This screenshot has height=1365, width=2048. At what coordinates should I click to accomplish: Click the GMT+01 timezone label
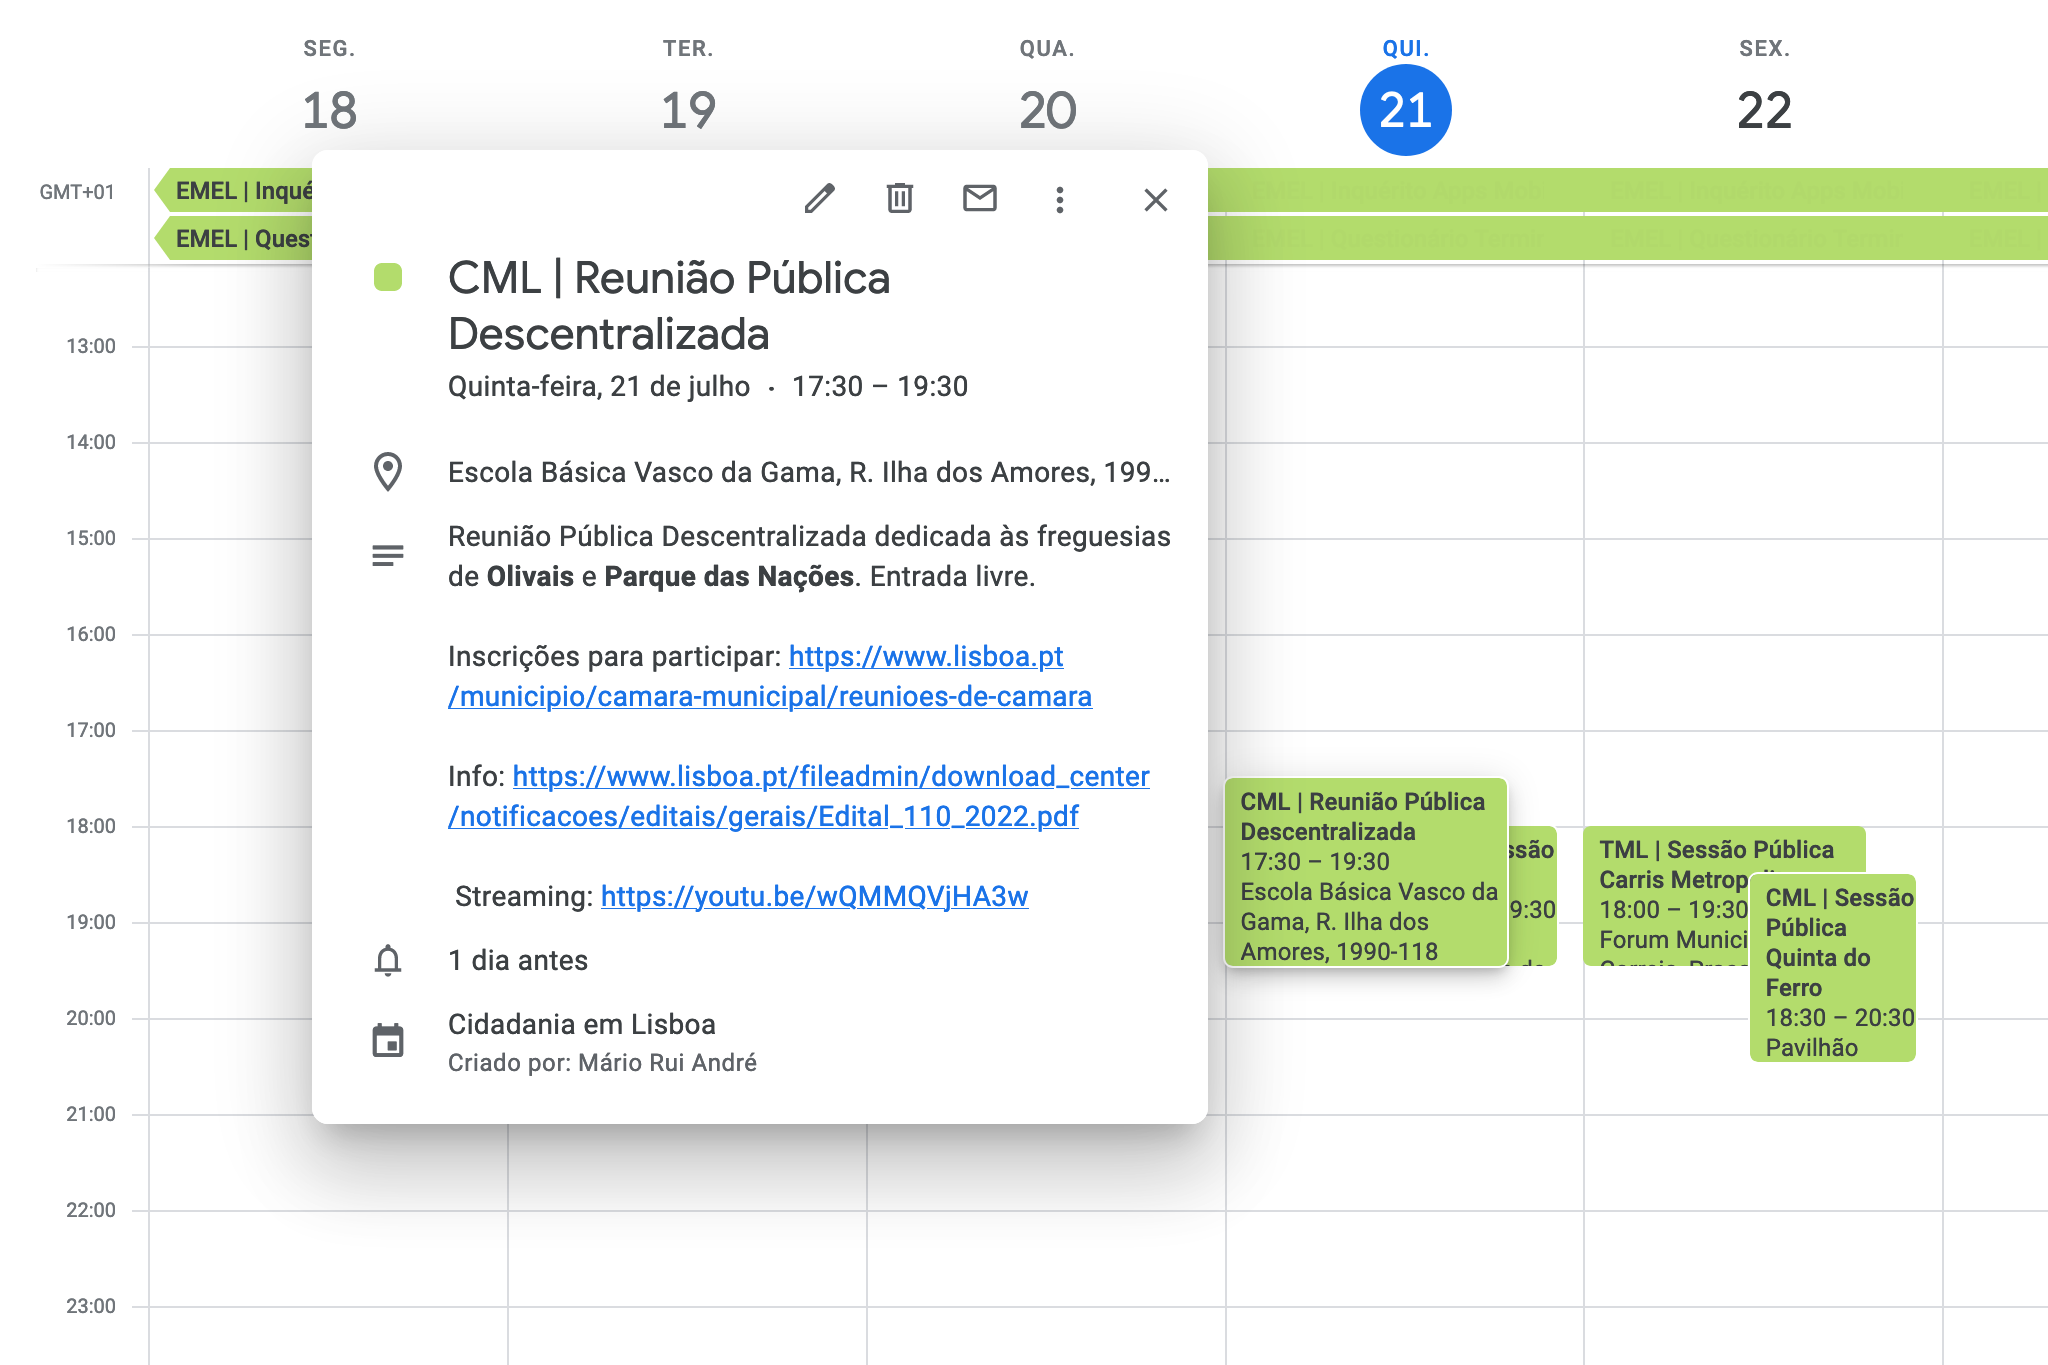pos(77,192)
